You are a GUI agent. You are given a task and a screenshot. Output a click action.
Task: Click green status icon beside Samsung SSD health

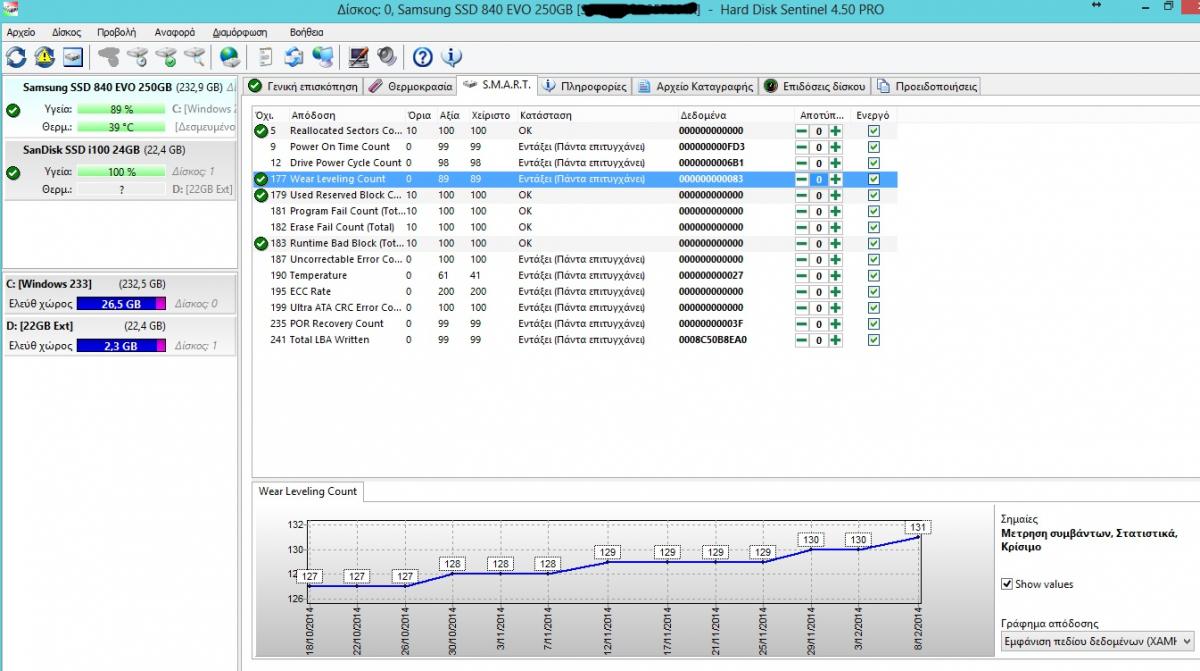click(x=13, y=110)
